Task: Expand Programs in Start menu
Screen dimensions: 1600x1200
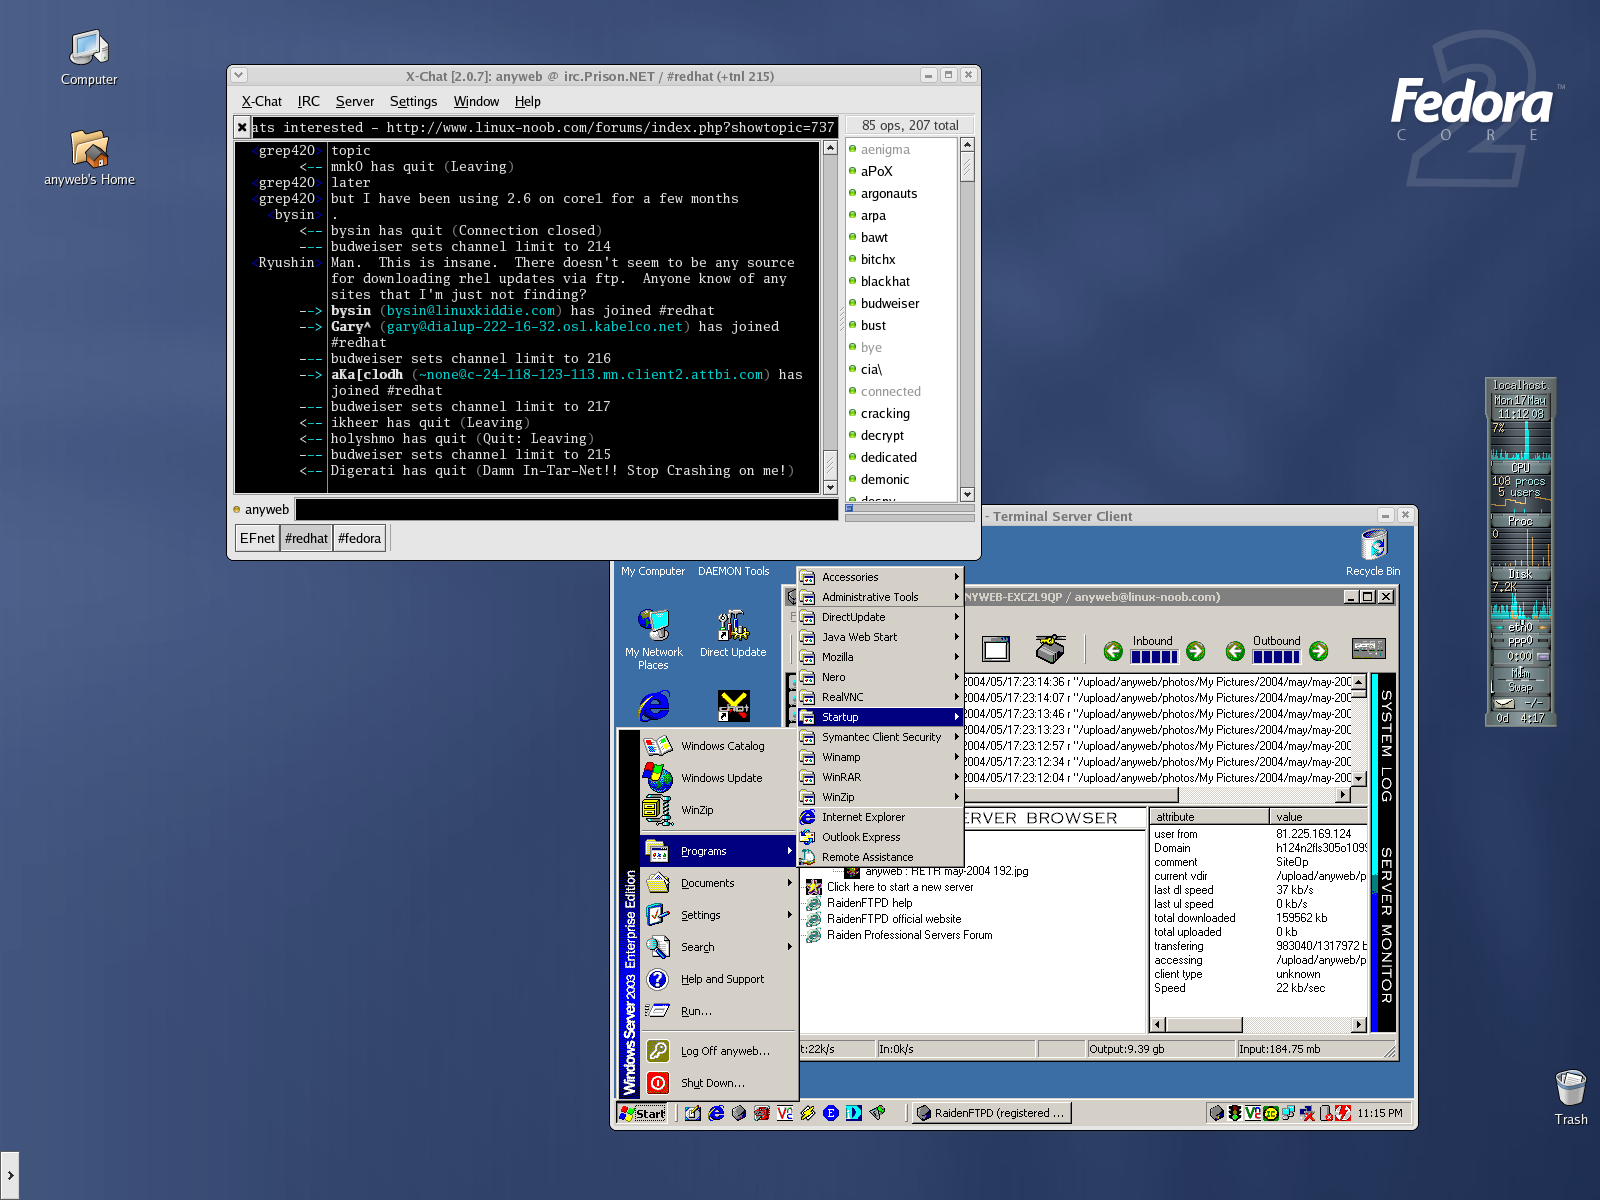Action: (x=718, y=851)
